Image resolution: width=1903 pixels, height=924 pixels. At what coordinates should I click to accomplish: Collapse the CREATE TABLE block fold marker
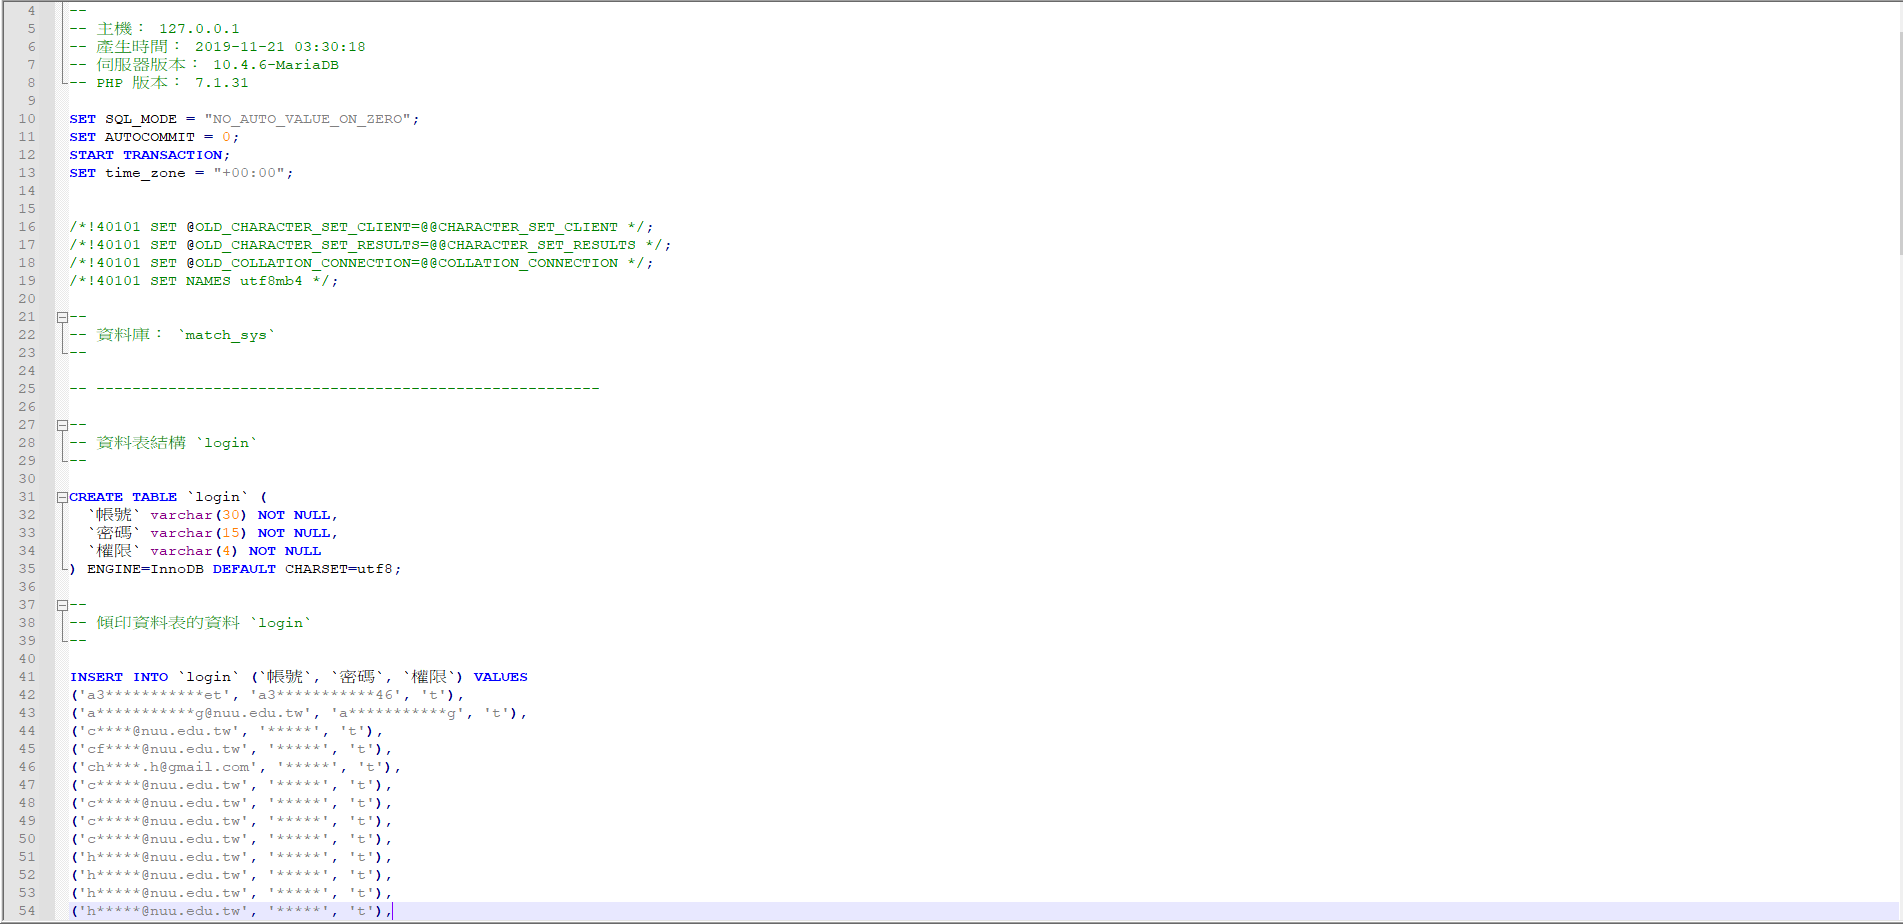click(x=62, y=497)
